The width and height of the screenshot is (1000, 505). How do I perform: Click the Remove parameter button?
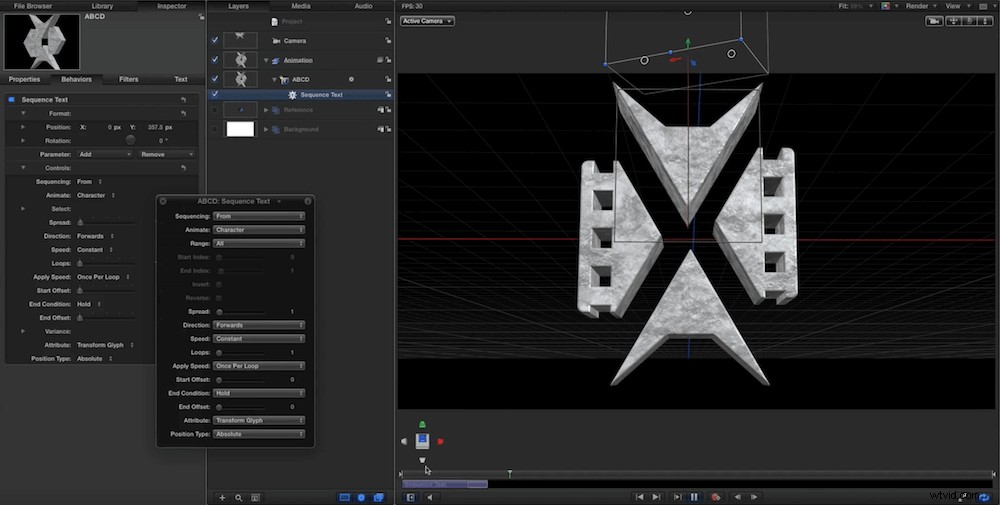click(x=167, y=154)
